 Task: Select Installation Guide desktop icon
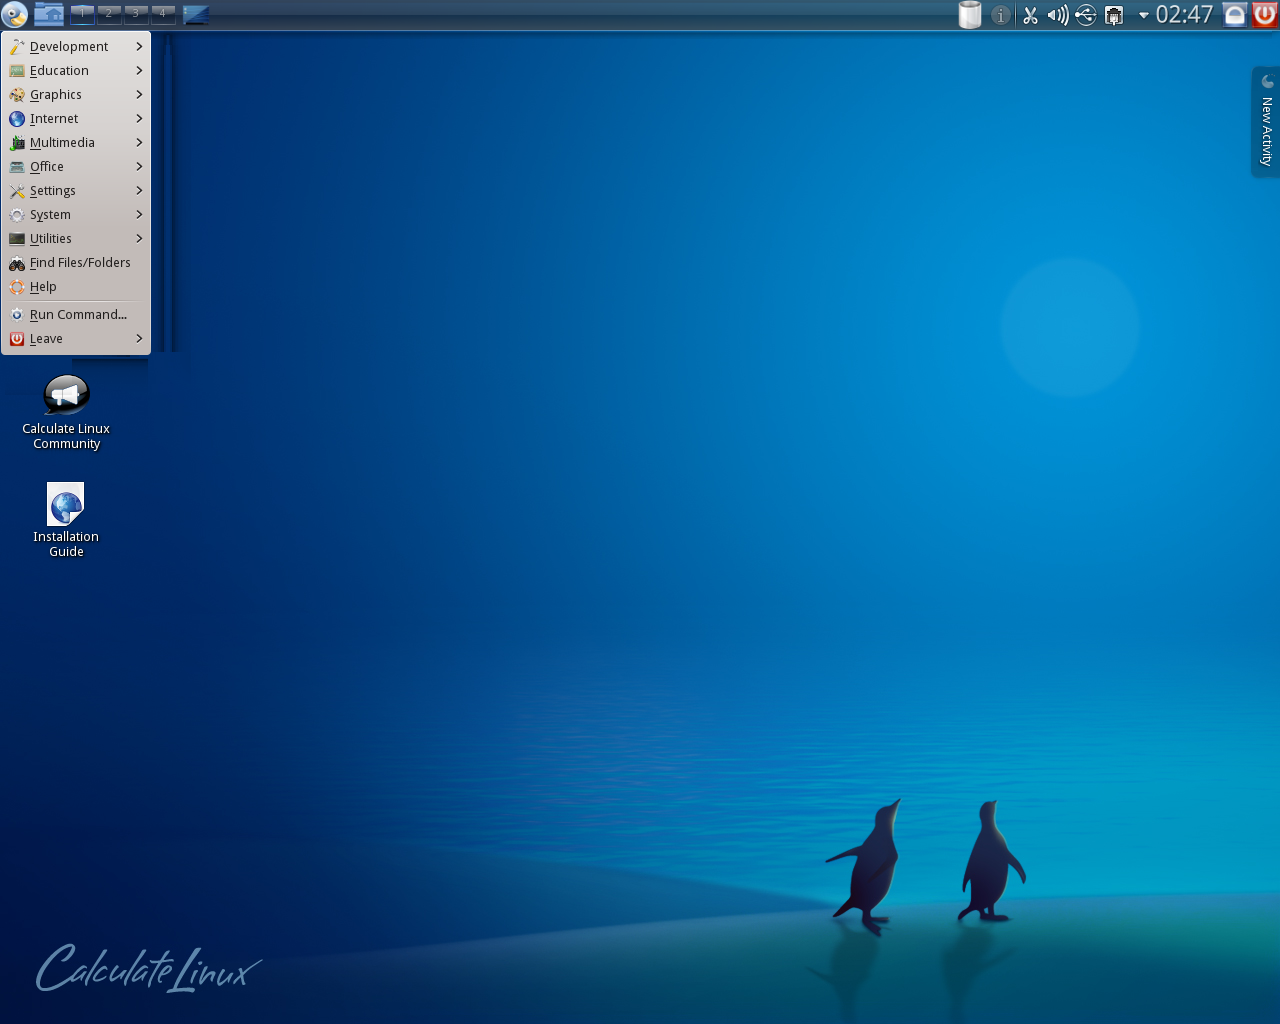click(66, 520)
